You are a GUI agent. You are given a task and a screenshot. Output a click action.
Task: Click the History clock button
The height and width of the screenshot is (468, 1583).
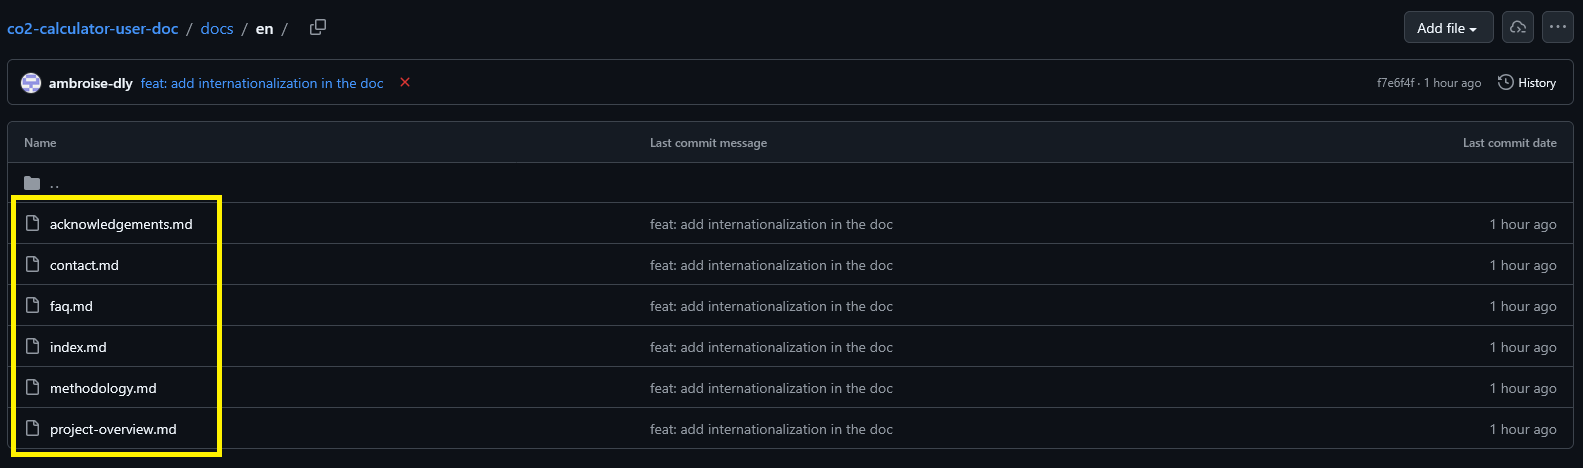pos(1527,83)
